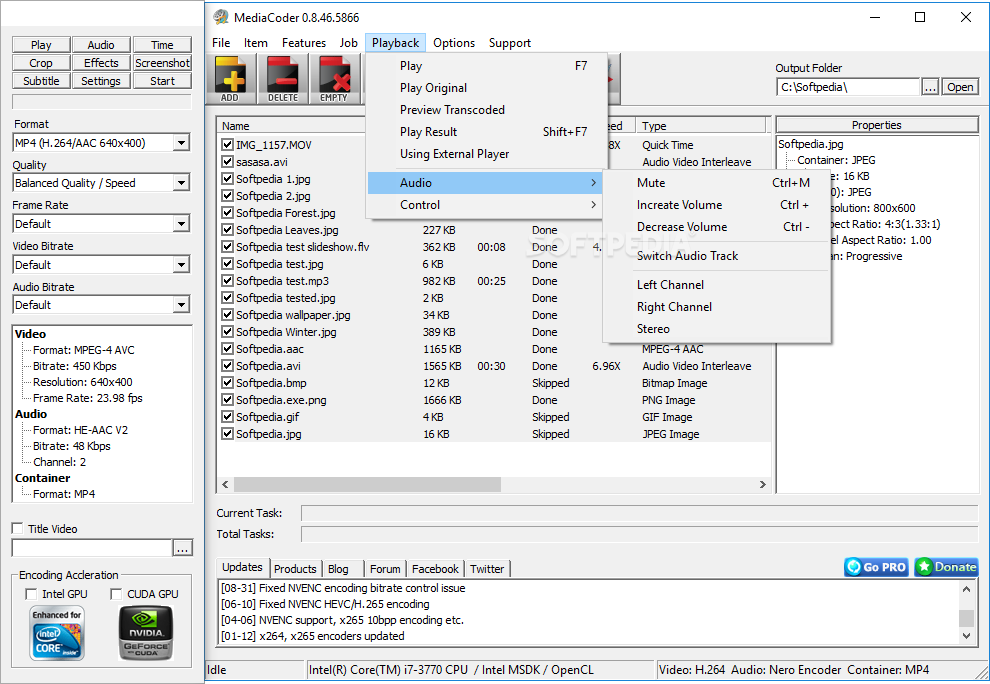This screenshot has width=990, height=684.
Task: Select Stereo audio option
Action: click(717, 329)
